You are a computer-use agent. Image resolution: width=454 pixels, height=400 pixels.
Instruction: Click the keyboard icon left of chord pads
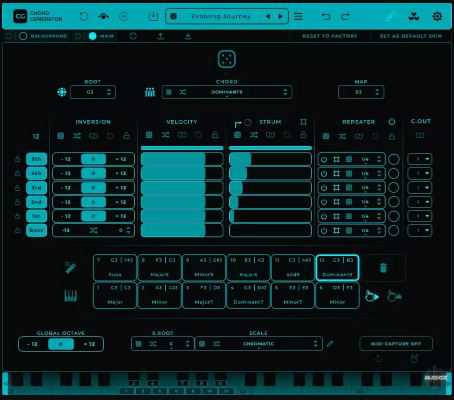pos(70,295)
